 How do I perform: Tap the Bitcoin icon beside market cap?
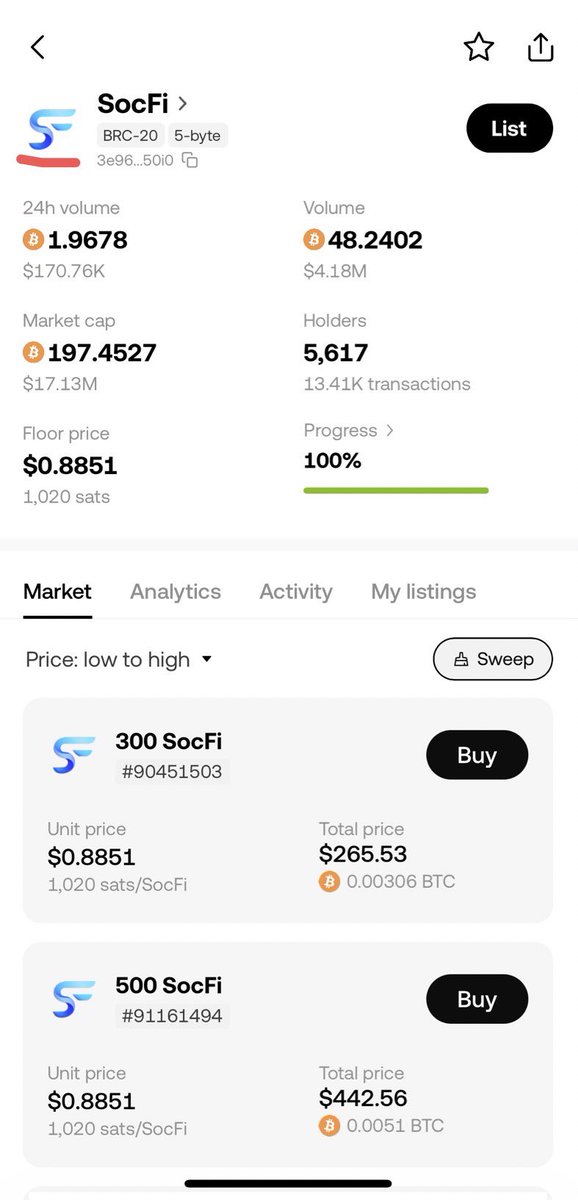pyautogui.click(x=33, y=352)
